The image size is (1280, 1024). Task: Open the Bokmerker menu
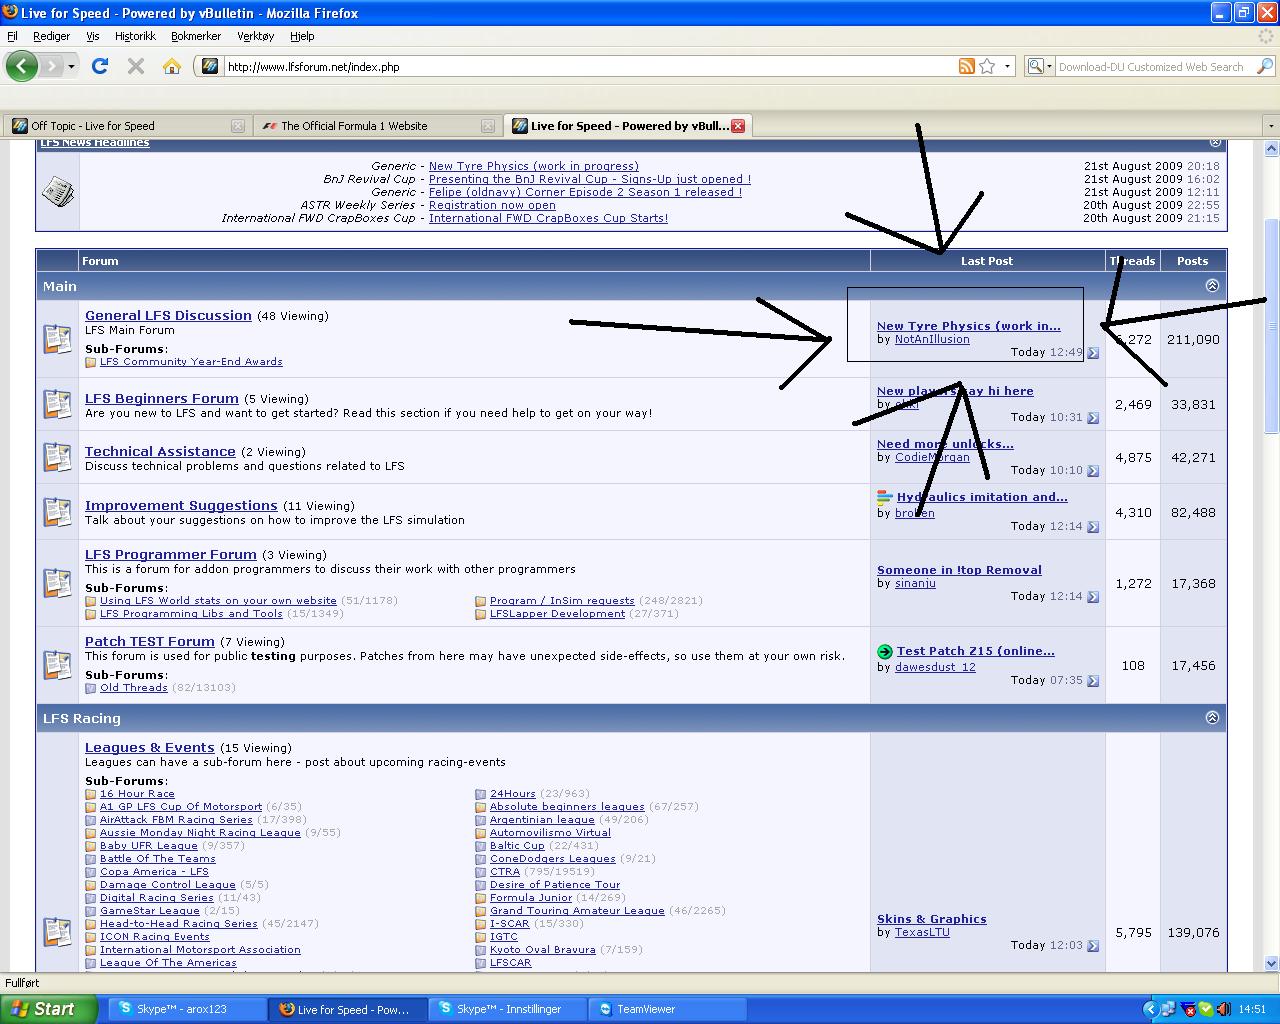click(196, 36)
